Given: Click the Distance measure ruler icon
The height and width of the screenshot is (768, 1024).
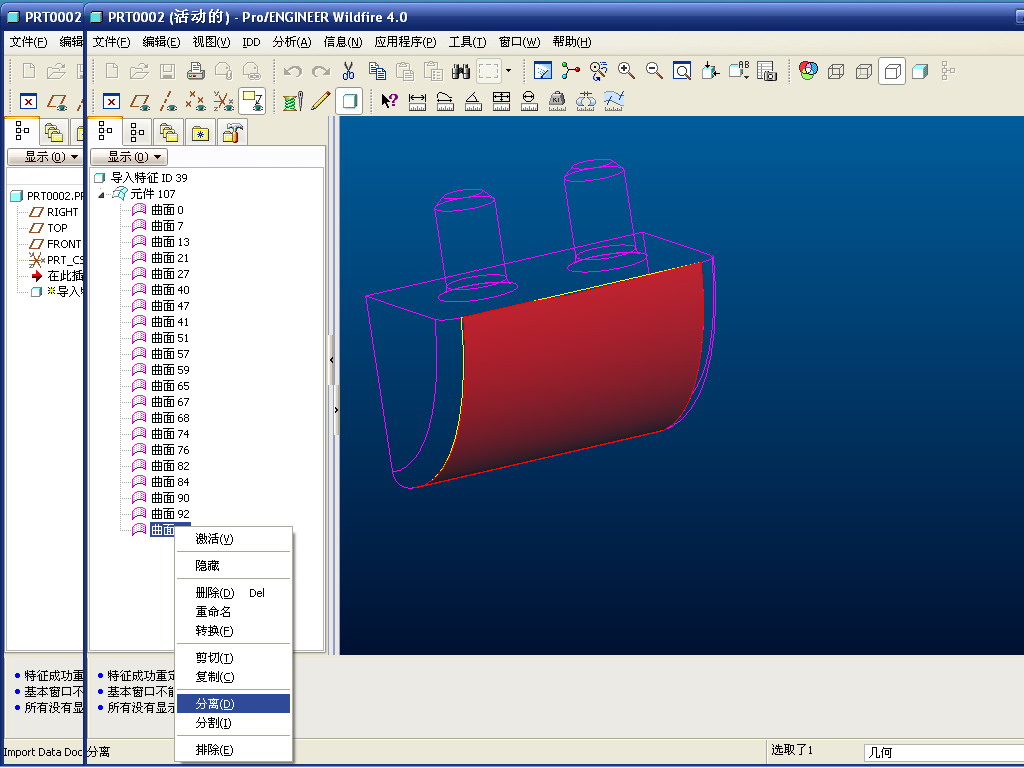Looking at the screenshot, I should point(417,101).
